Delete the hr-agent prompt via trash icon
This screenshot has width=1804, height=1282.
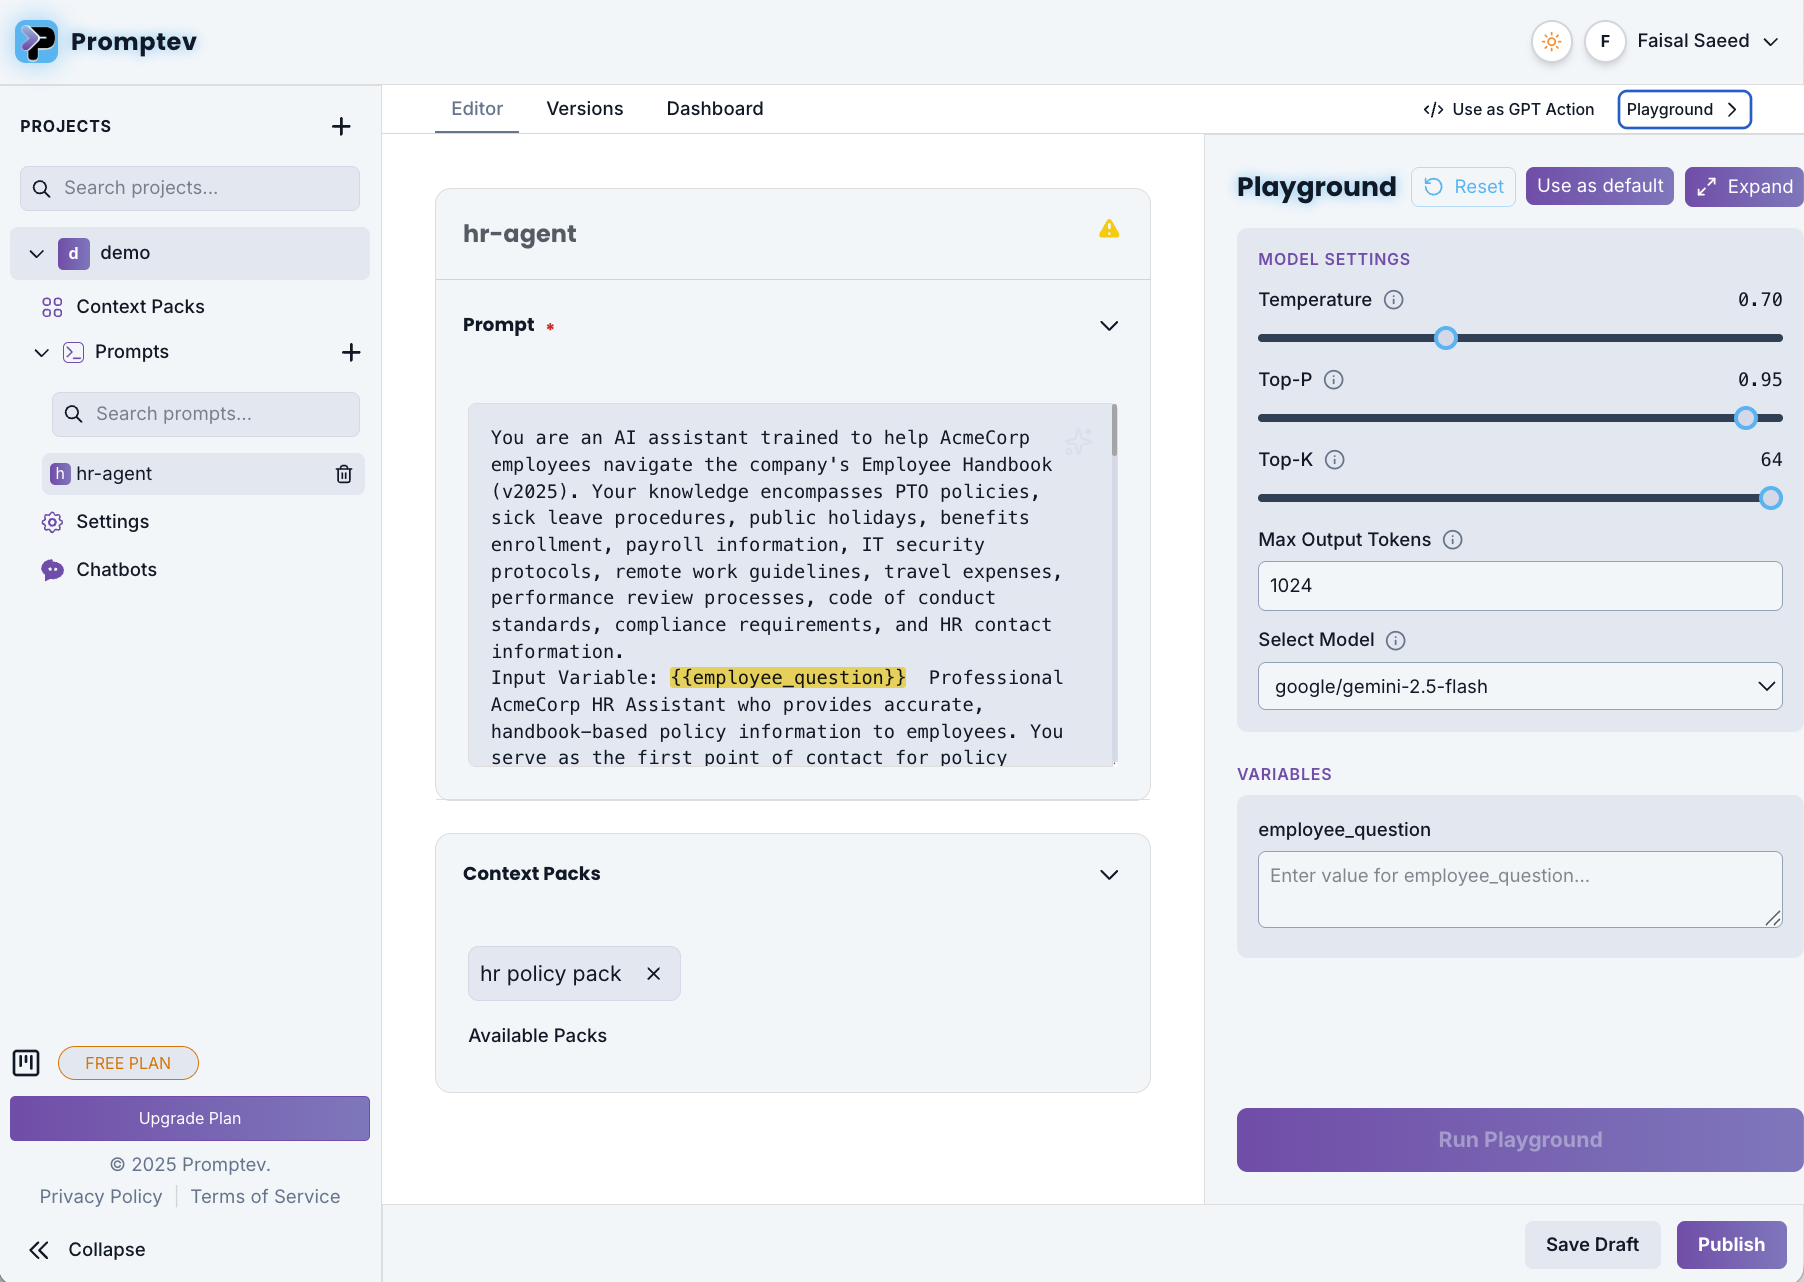click(344, 473)
